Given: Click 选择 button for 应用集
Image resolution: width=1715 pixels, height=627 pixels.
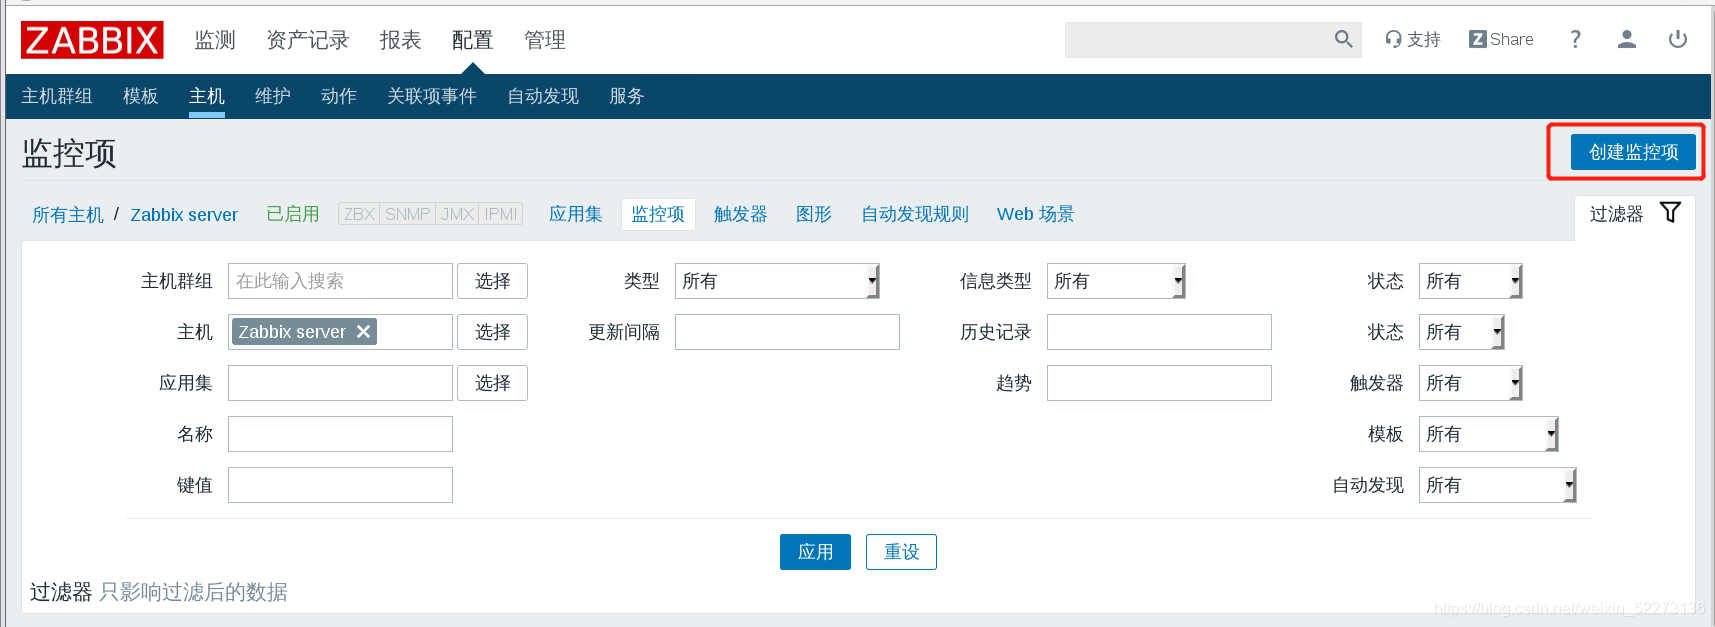Looking at the screenshot, I should click(493, 383).
